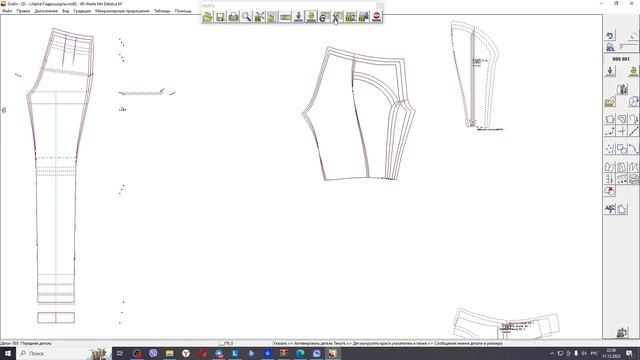Viewport: 640px width, 360px height.
Task: Open a file with the yellow folder icon
Action: [x=207, y=17]
